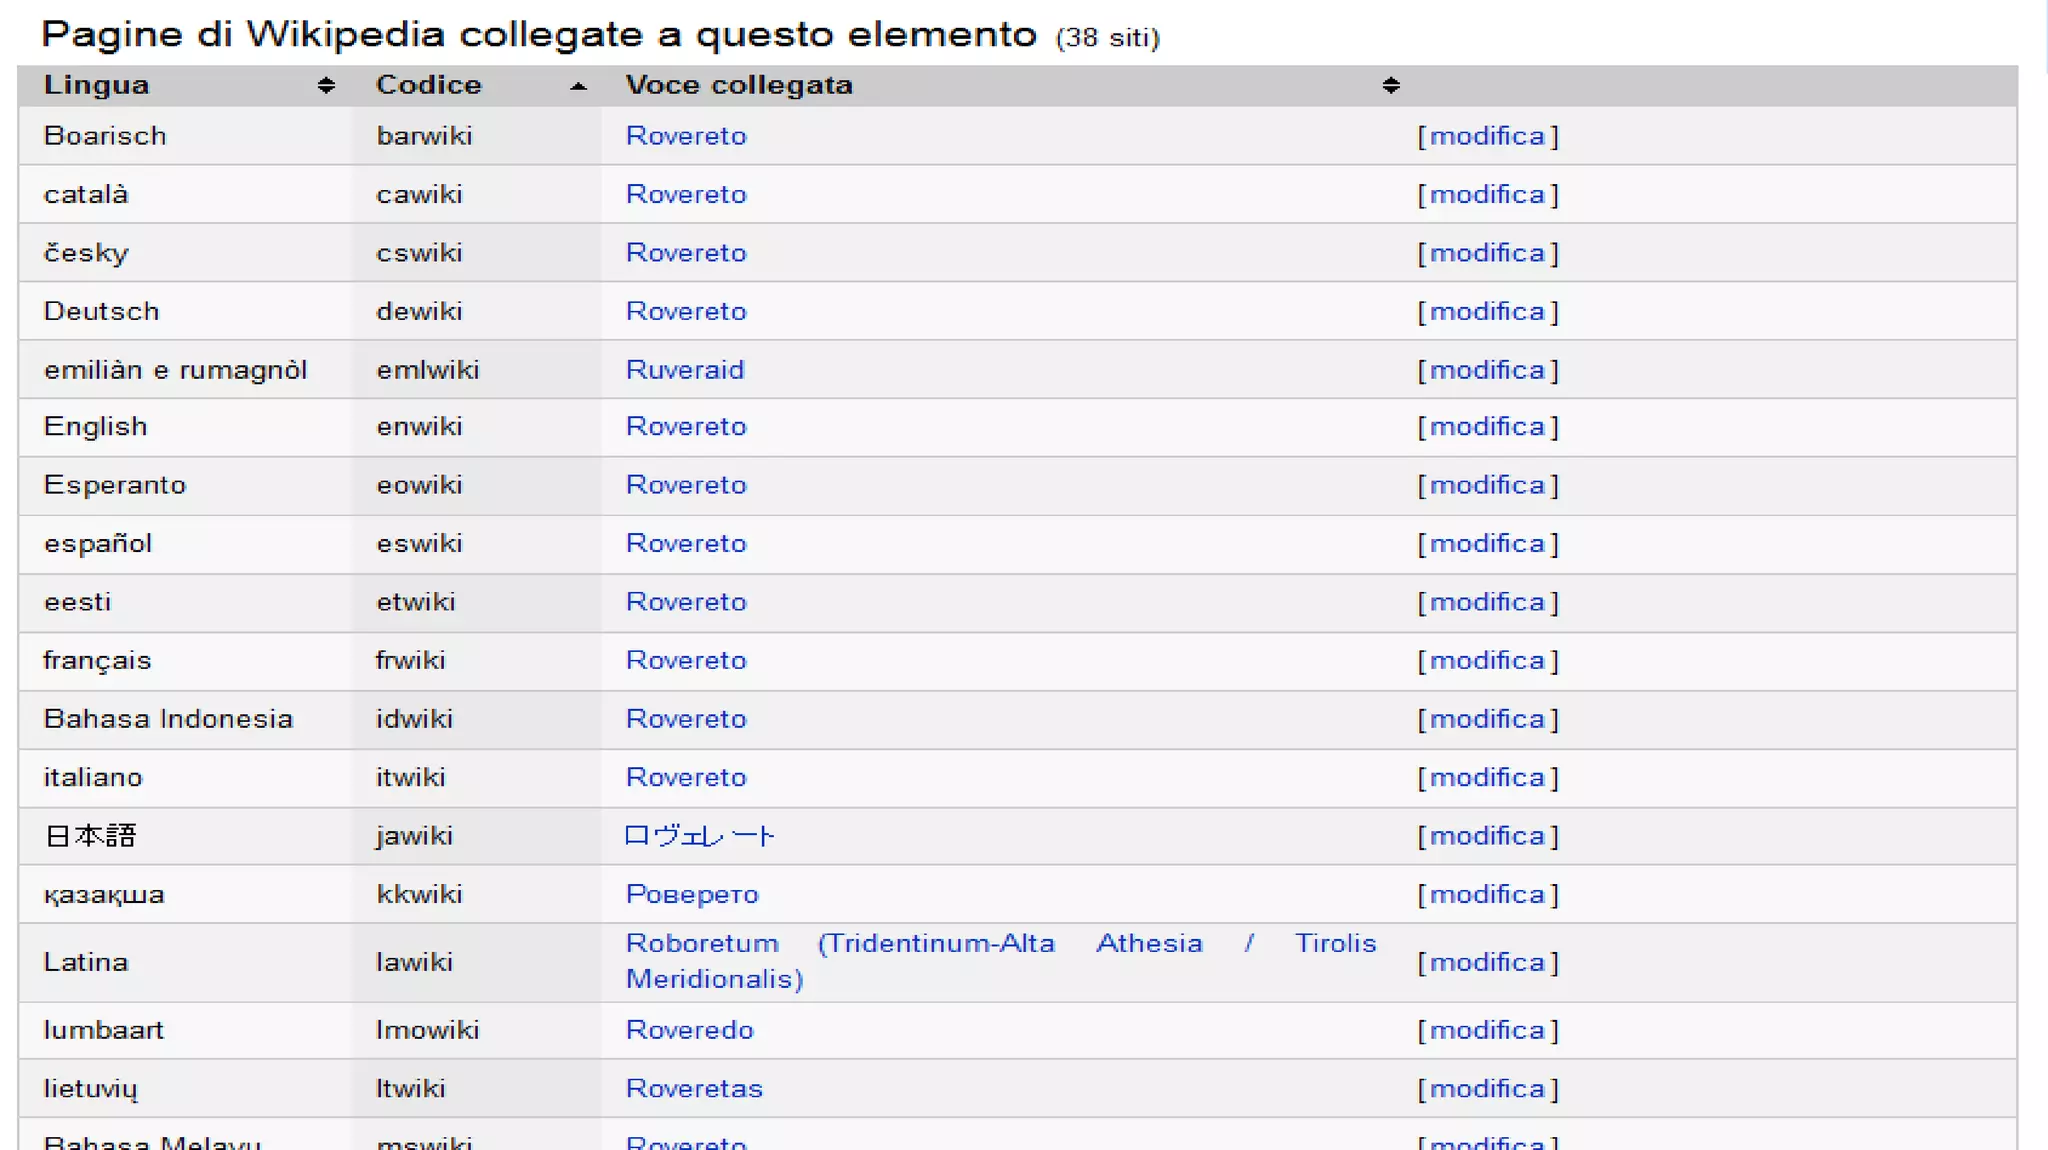Screen dimensions: 2048x1150
Task: Open the Latin Roboretum article link
Action: (701, 944)
